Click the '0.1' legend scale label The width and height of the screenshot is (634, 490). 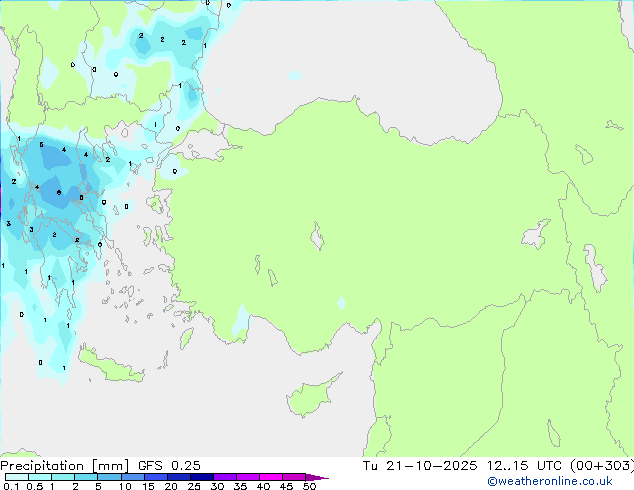[11, 486]
